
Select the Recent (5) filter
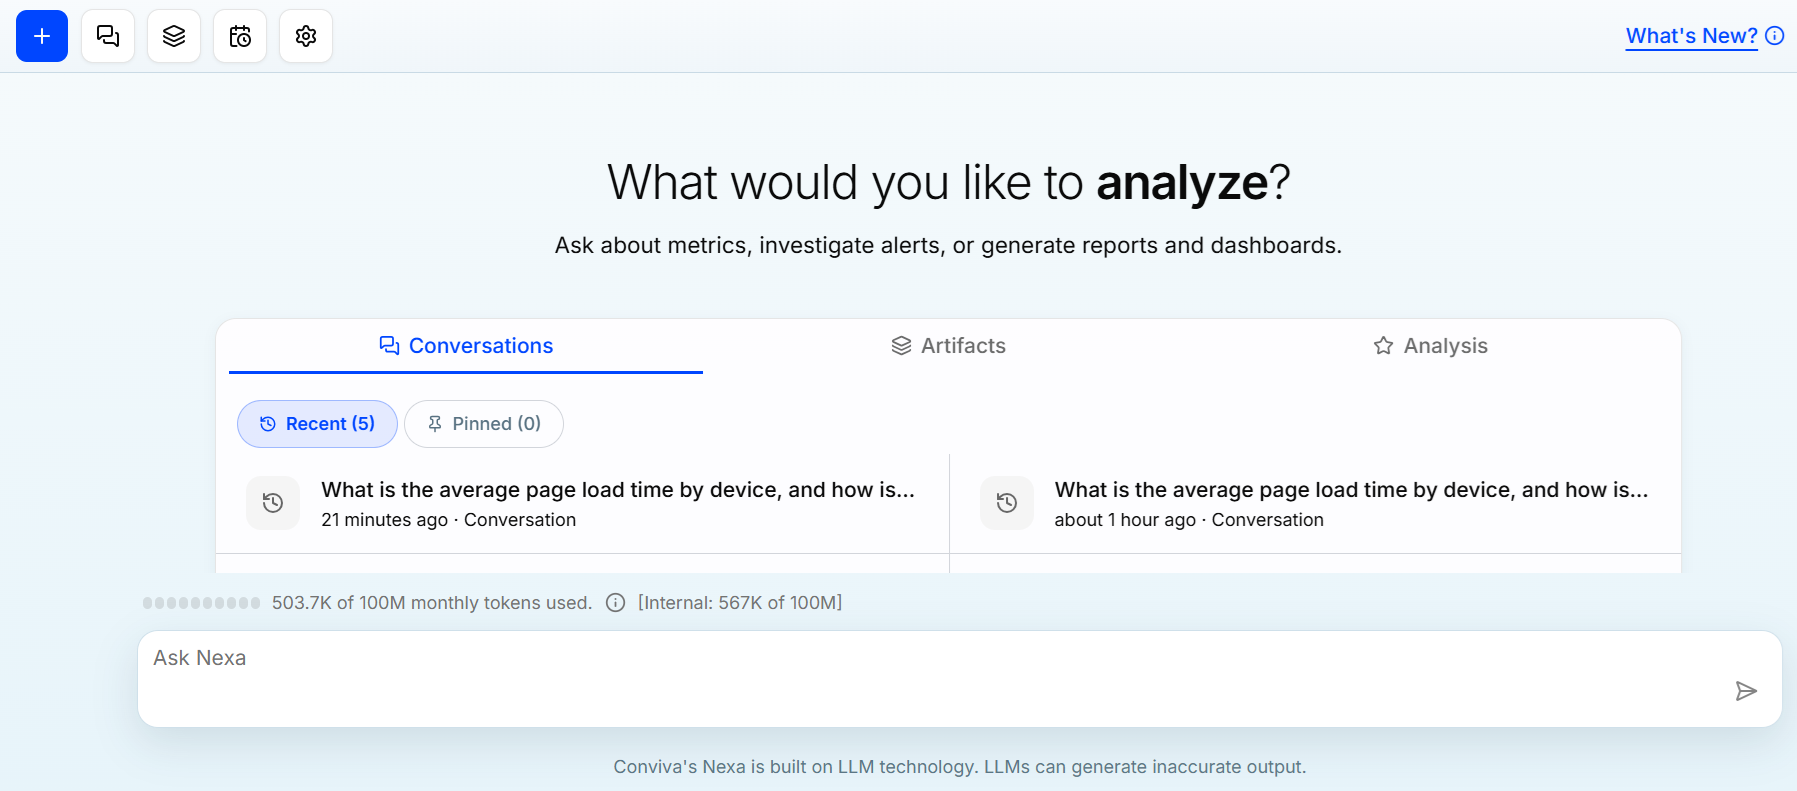point(317,424)
